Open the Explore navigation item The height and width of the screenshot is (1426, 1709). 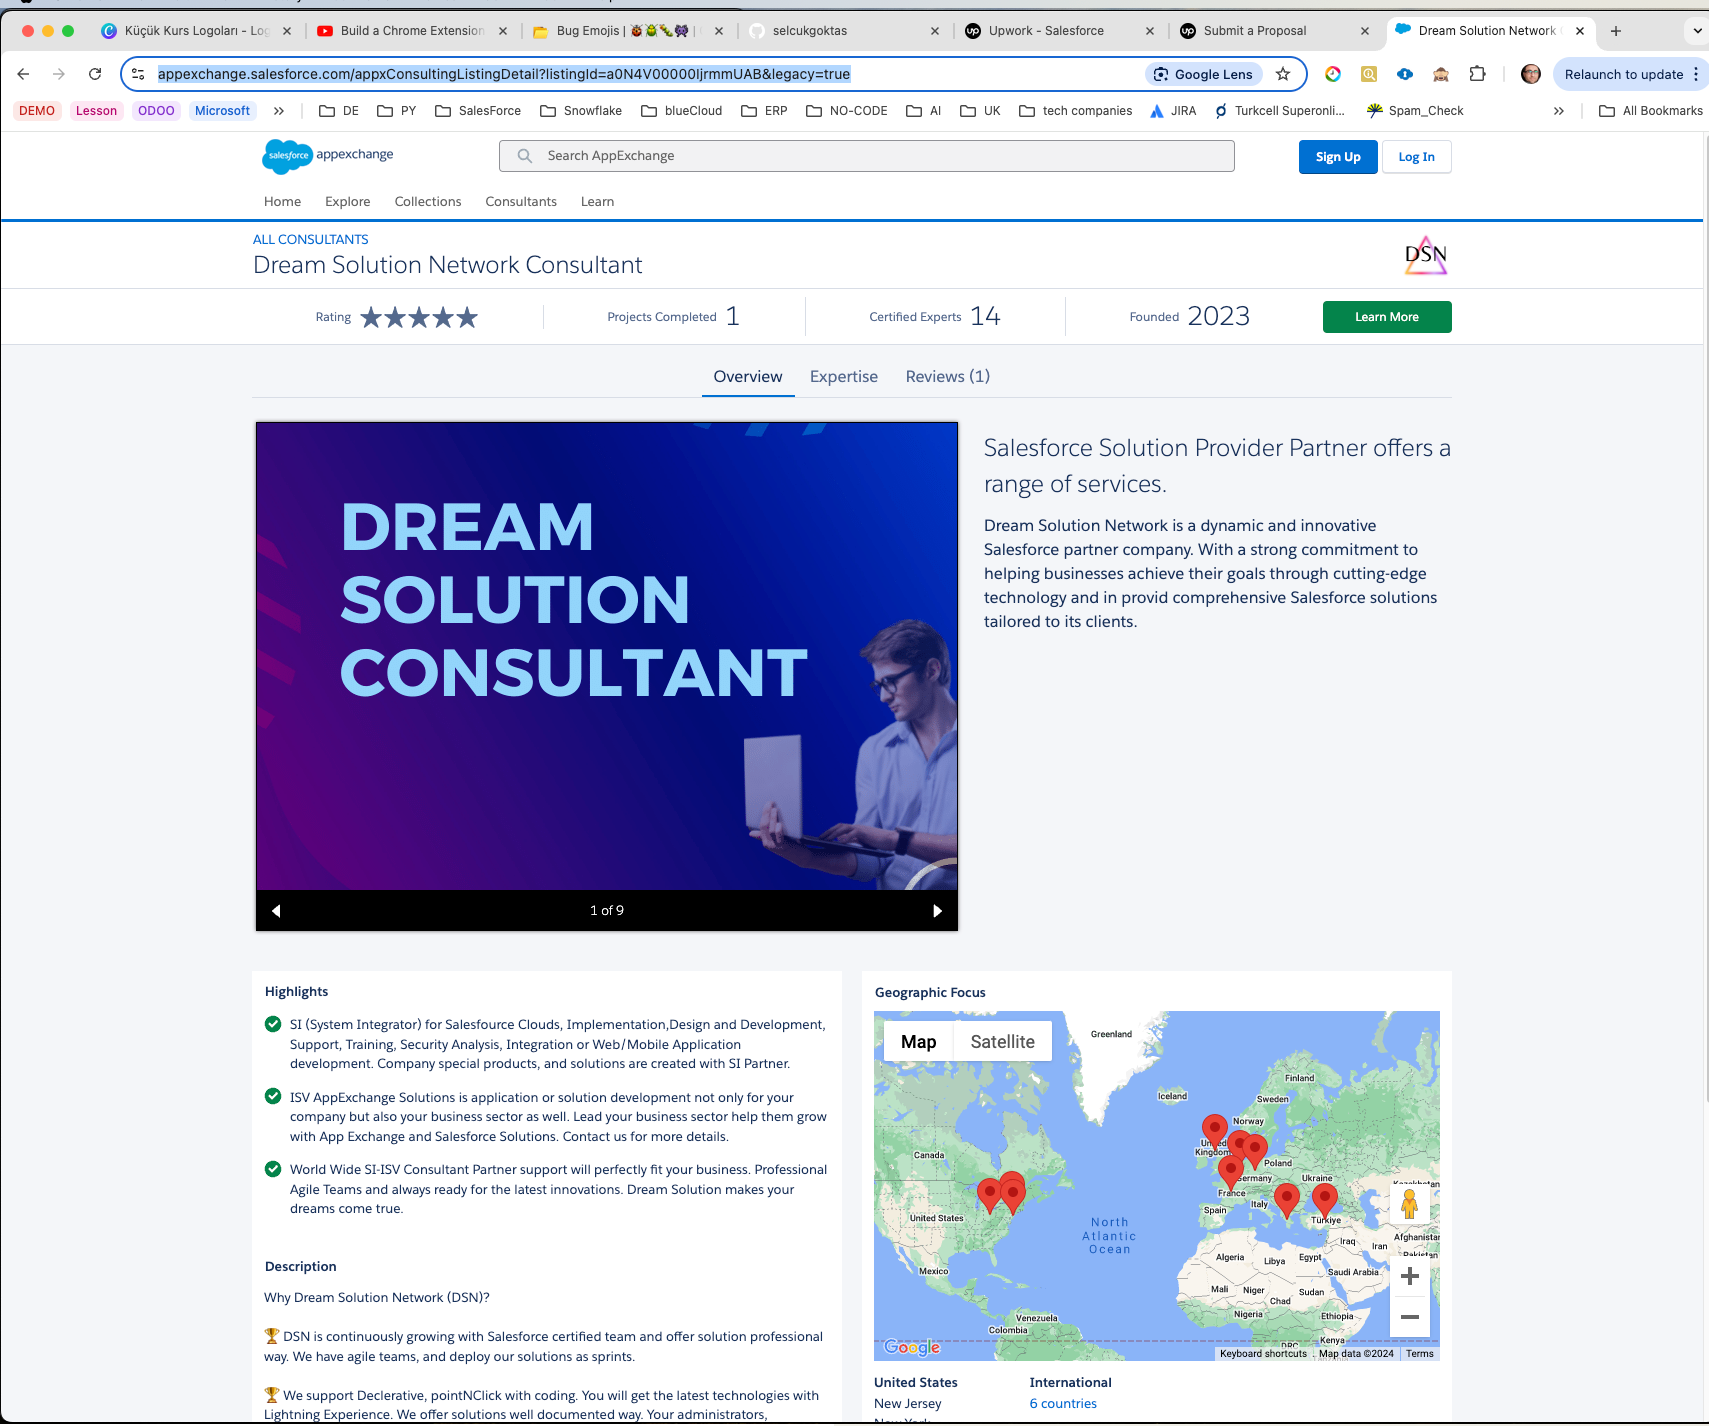tap(348, 202)
